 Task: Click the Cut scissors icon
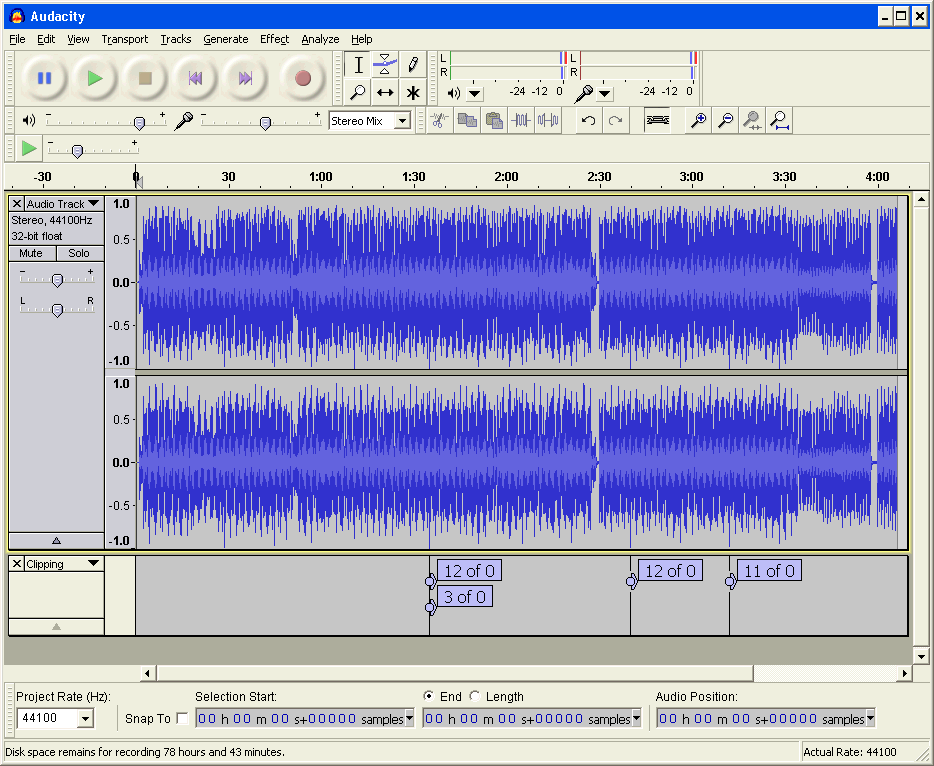click(440, 121)
